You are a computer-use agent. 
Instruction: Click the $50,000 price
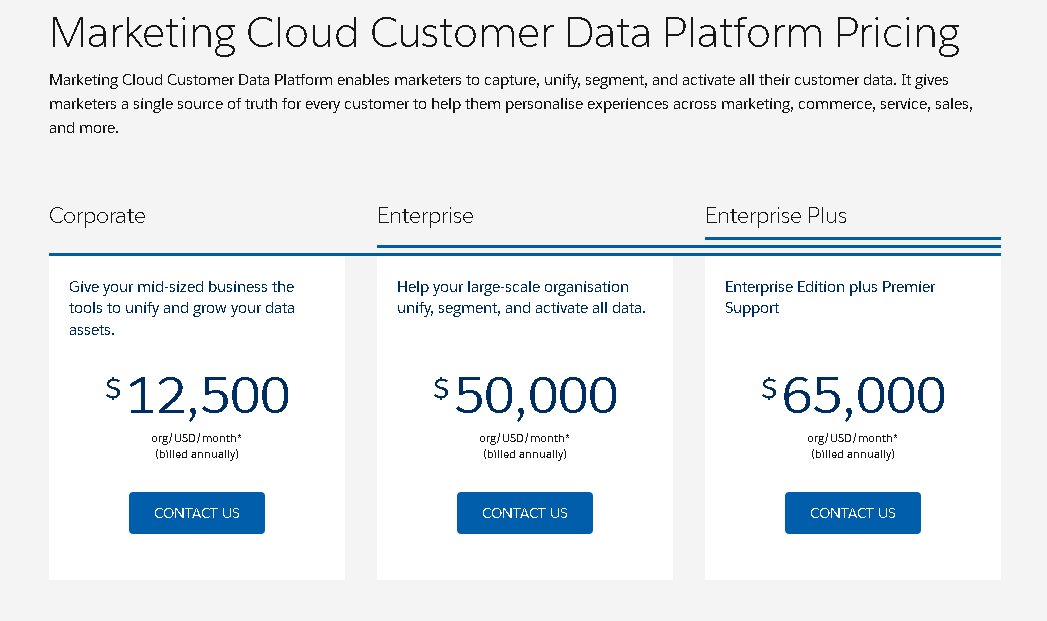pos(526,396)
